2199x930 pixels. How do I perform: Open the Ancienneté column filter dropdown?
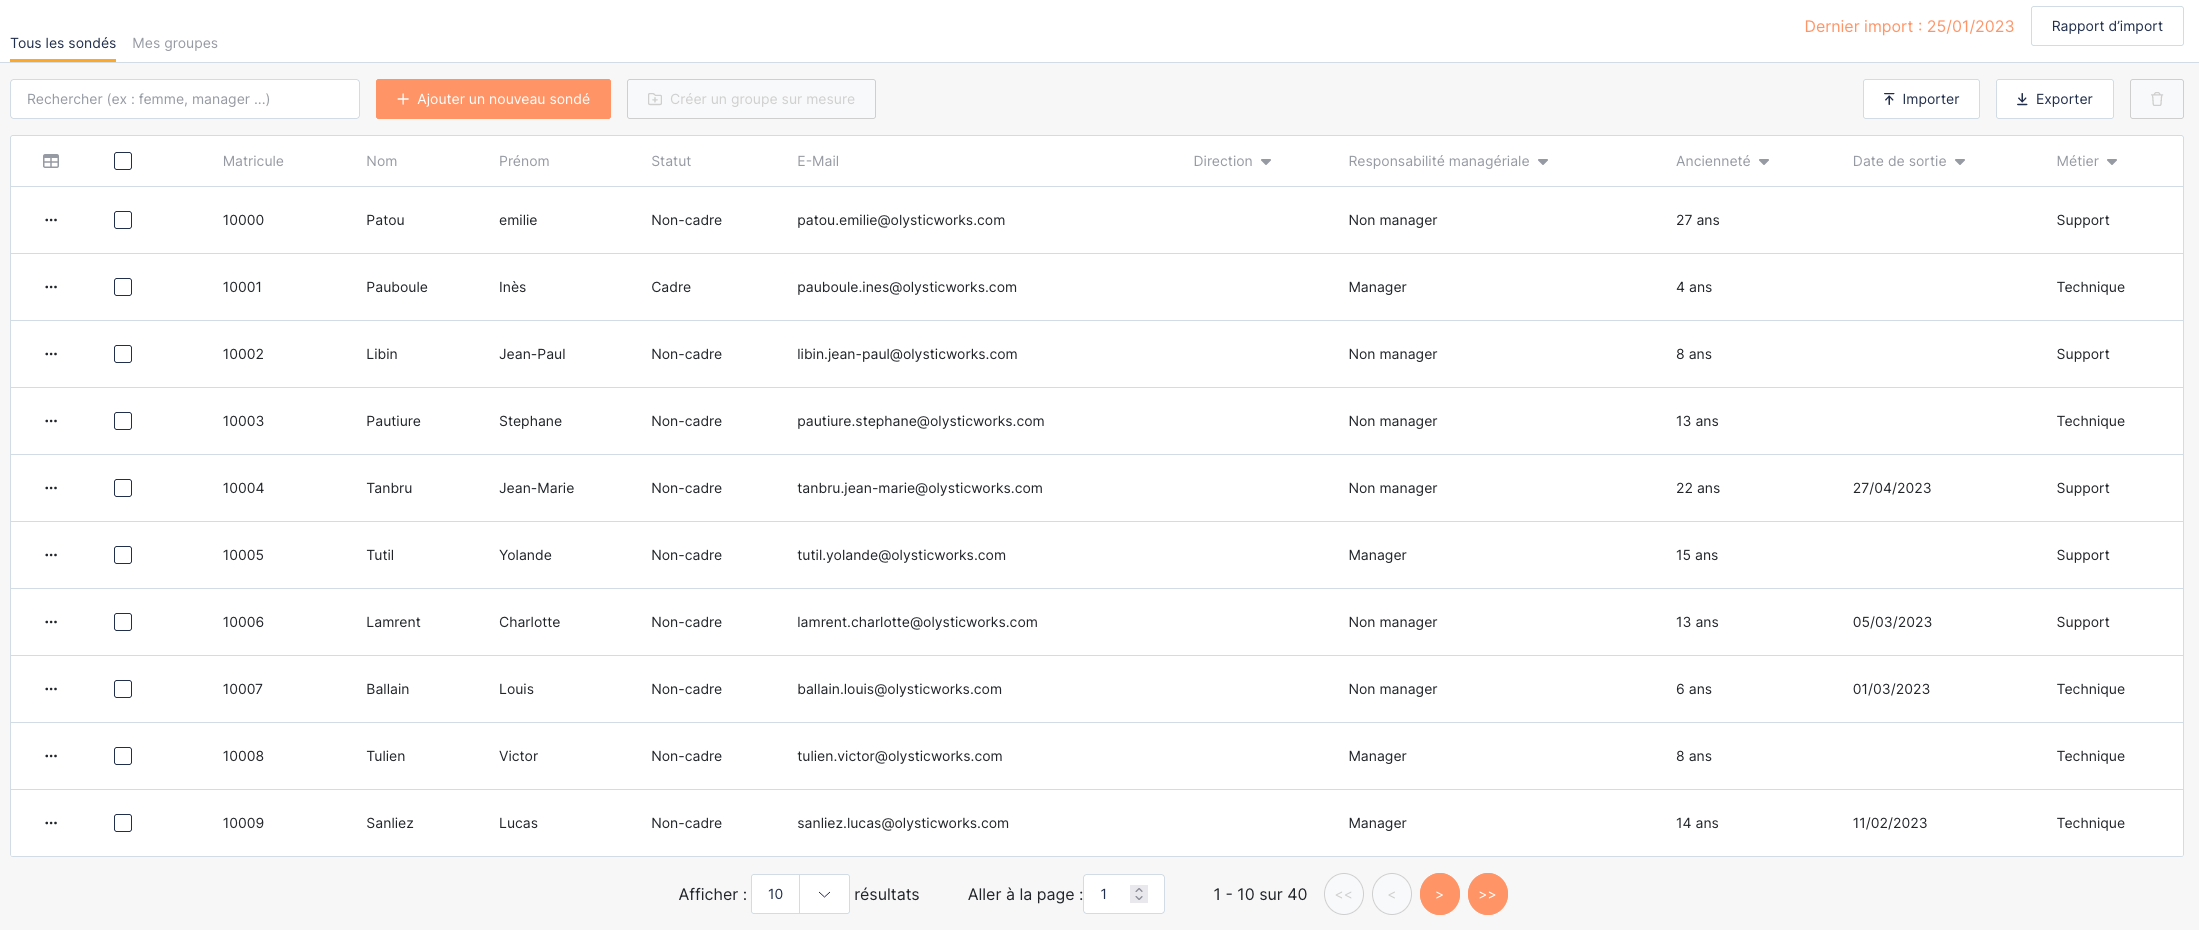click(1764, 162)
